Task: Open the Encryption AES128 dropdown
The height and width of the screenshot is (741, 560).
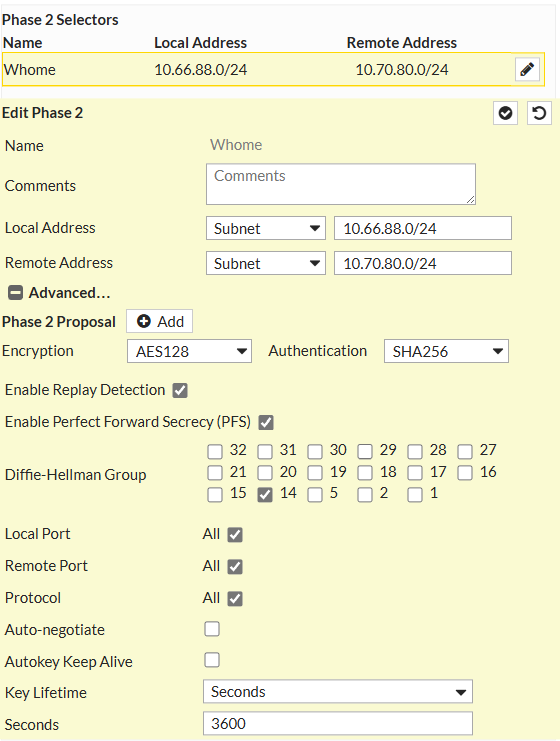Action: coord(189,351)
